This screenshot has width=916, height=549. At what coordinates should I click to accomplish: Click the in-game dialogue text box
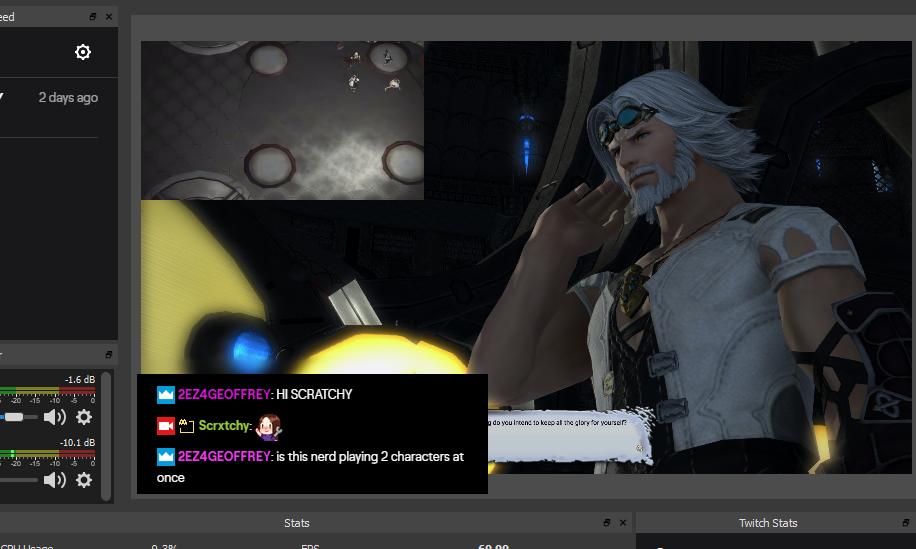point(570,436)
